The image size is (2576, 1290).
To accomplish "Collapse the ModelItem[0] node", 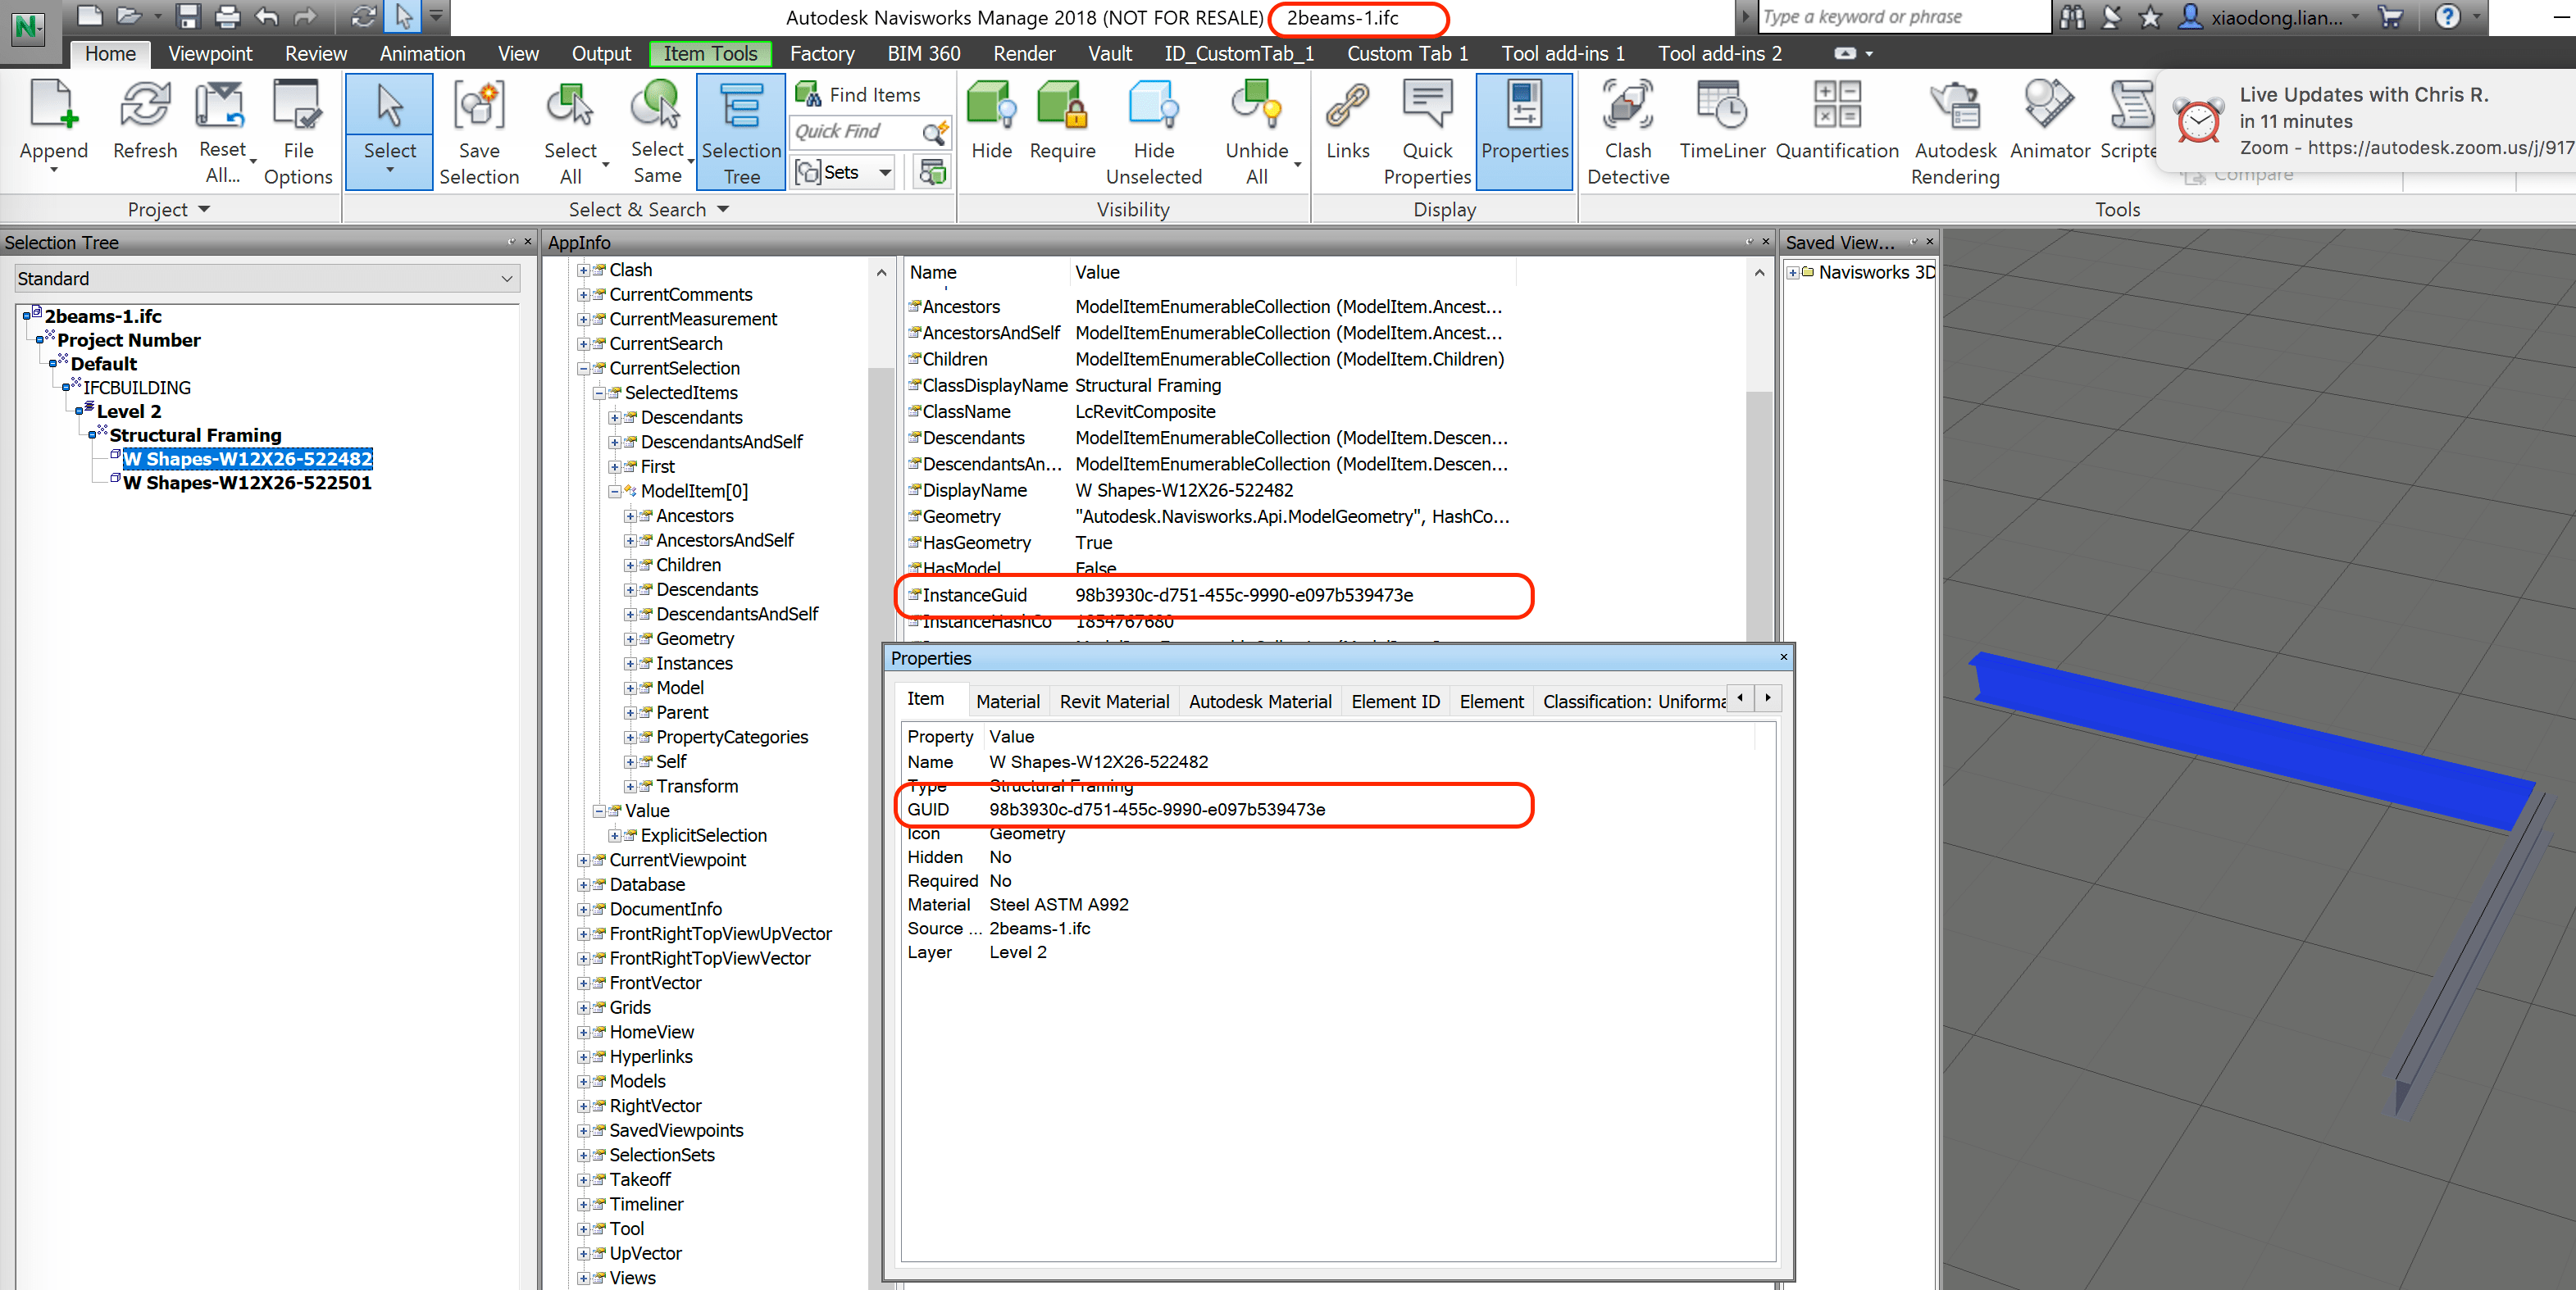I will tap(614, 492).
